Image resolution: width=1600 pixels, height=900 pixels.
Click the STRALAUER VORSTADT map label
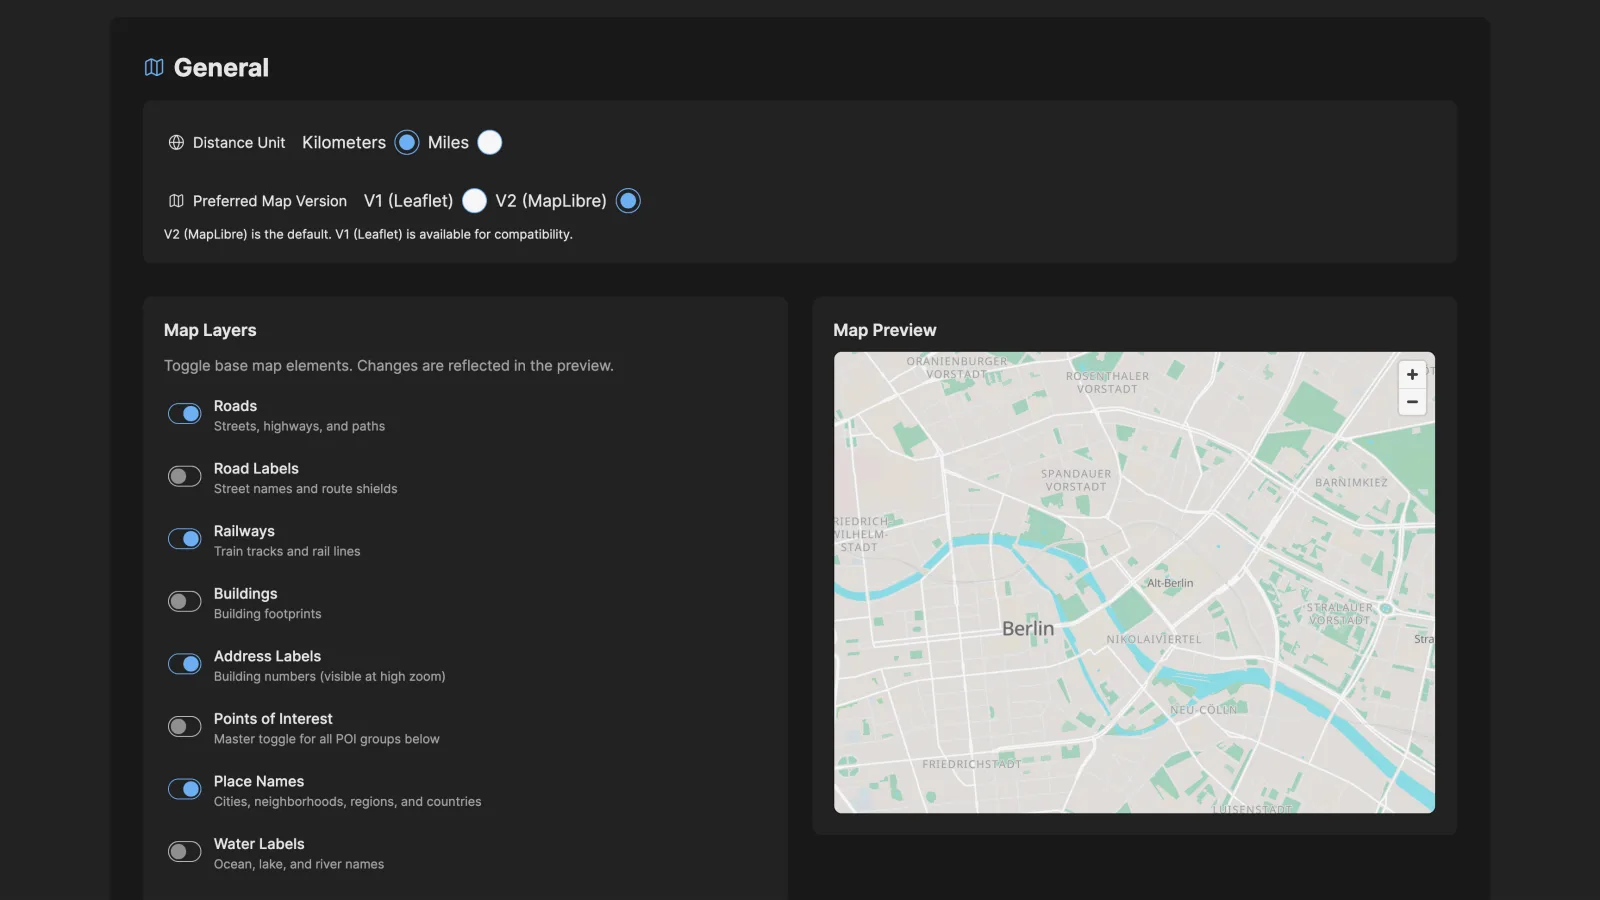pos(1339,614)
